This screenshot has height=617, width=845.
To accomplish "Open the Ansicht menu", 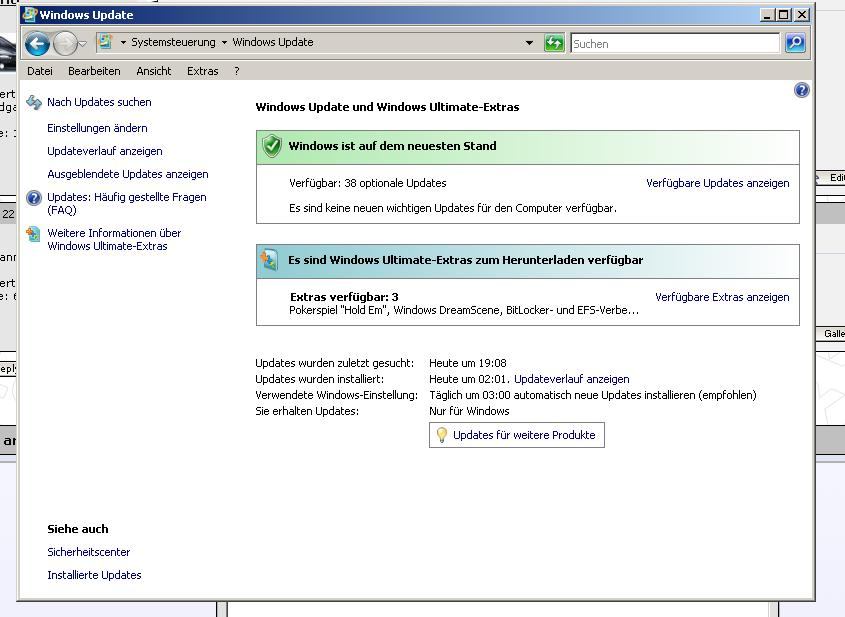I will pyautogui.click(x=154, y=71).
